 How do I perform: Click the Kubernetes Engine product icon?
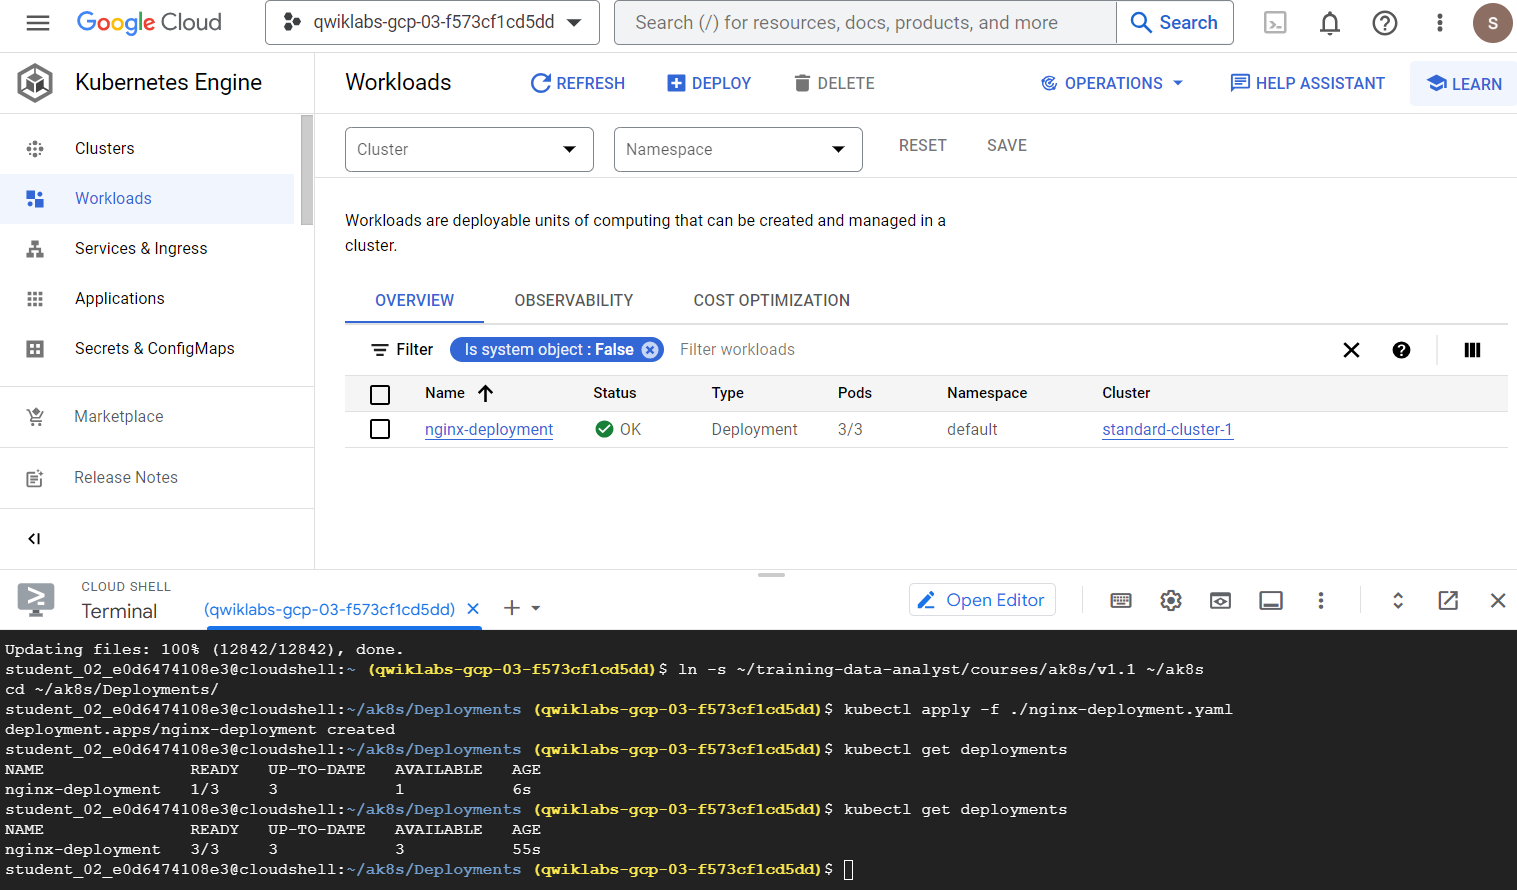pos(35,83)
